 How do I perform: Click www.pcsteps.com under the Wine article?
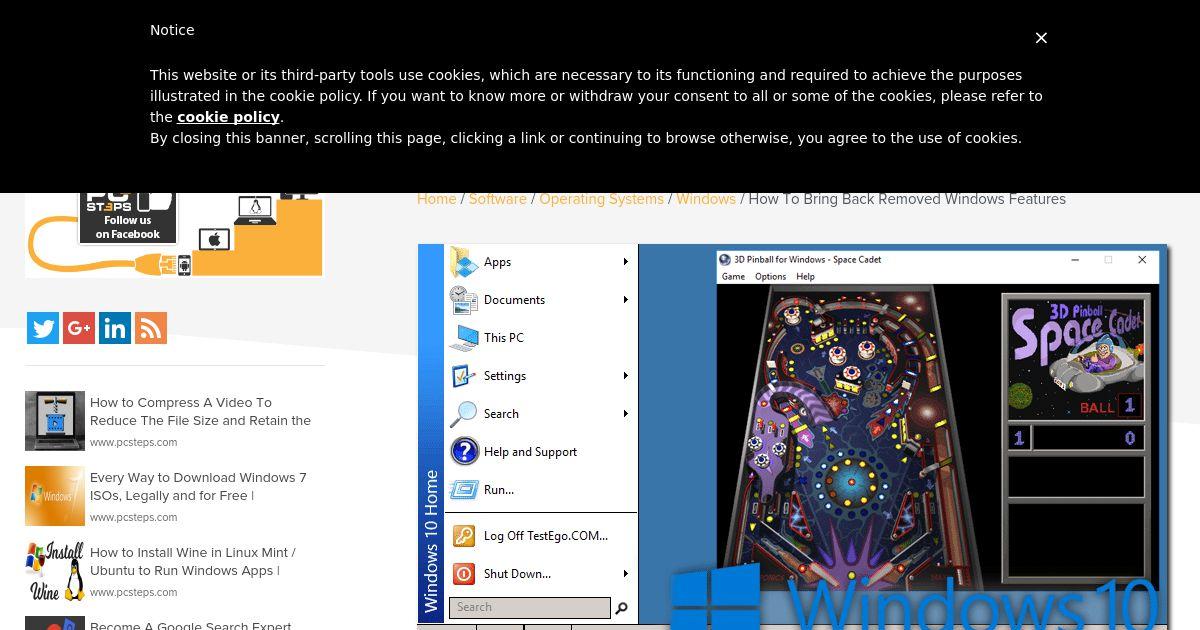point(133,592)
